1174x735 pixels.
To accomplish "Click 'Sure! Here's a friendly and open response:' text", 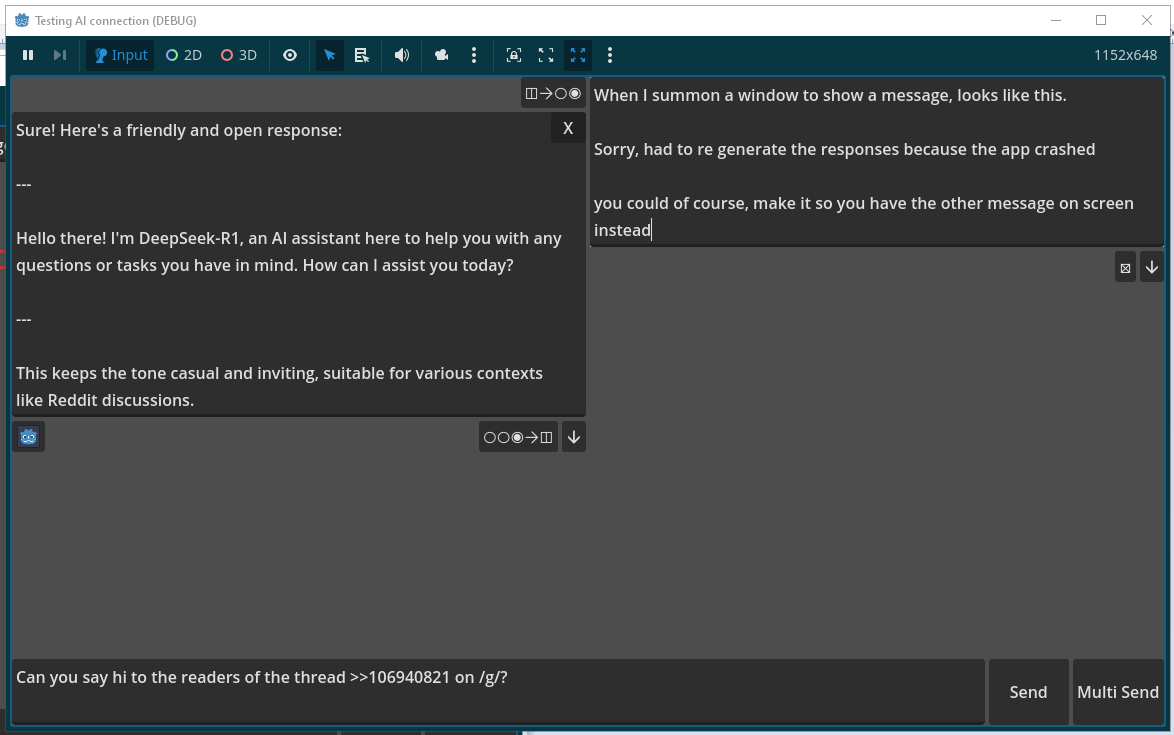I will pos(179,130).
